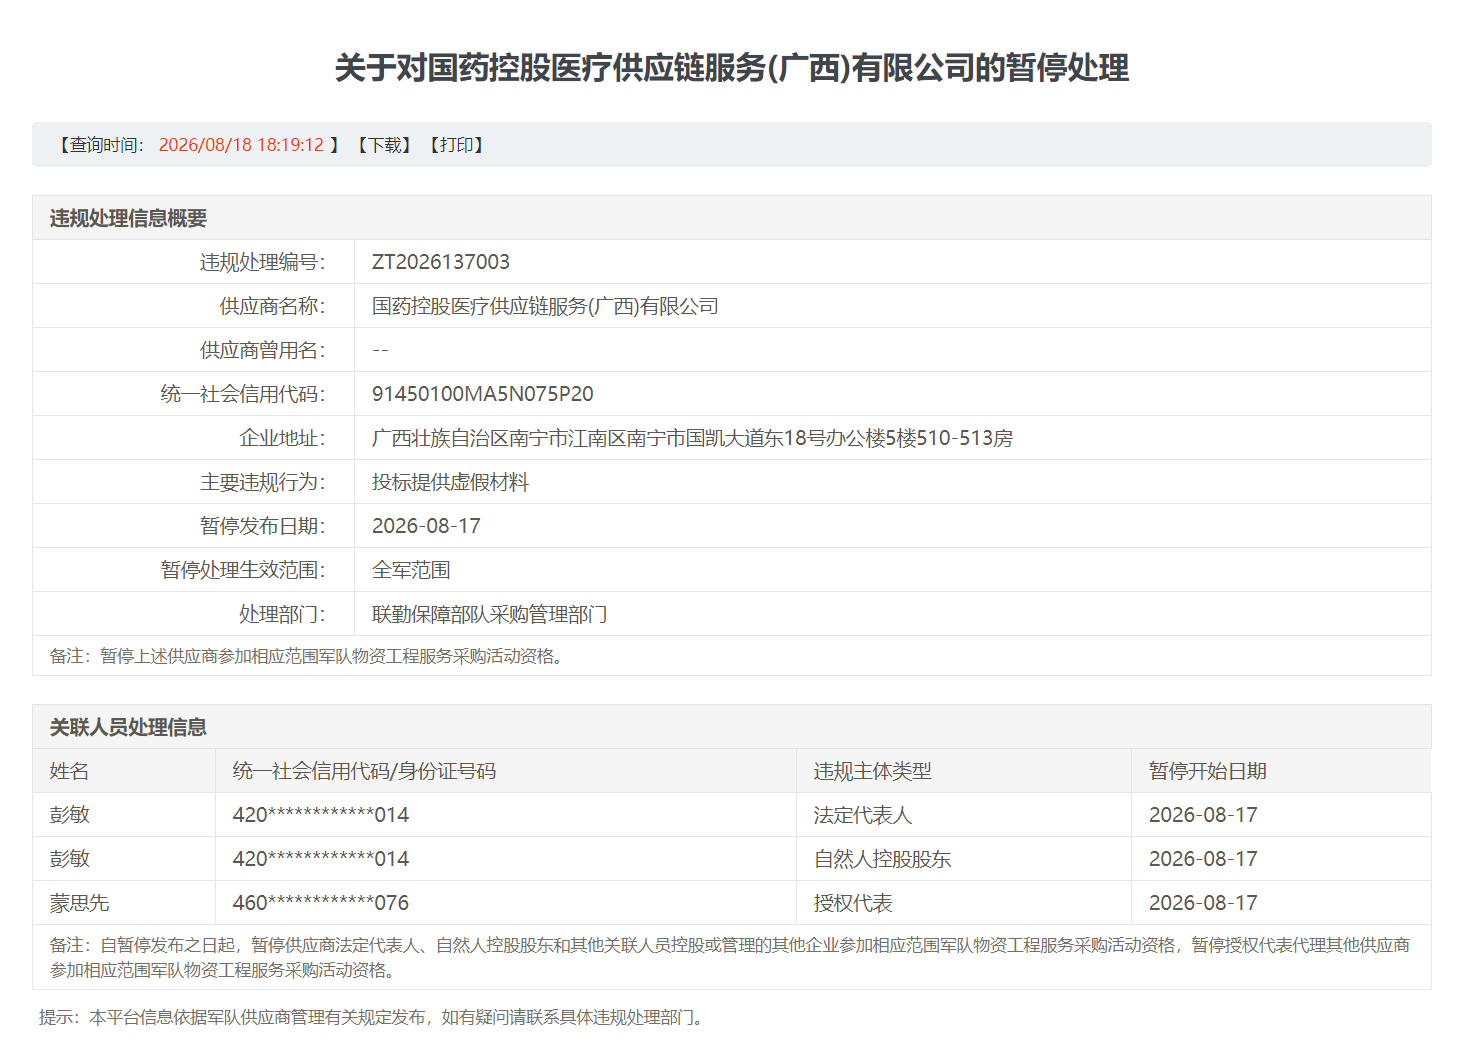Click the 处理部门 label
Image resolution: width=1466 pixels, height=1056 pixels.
click(282, 614)
